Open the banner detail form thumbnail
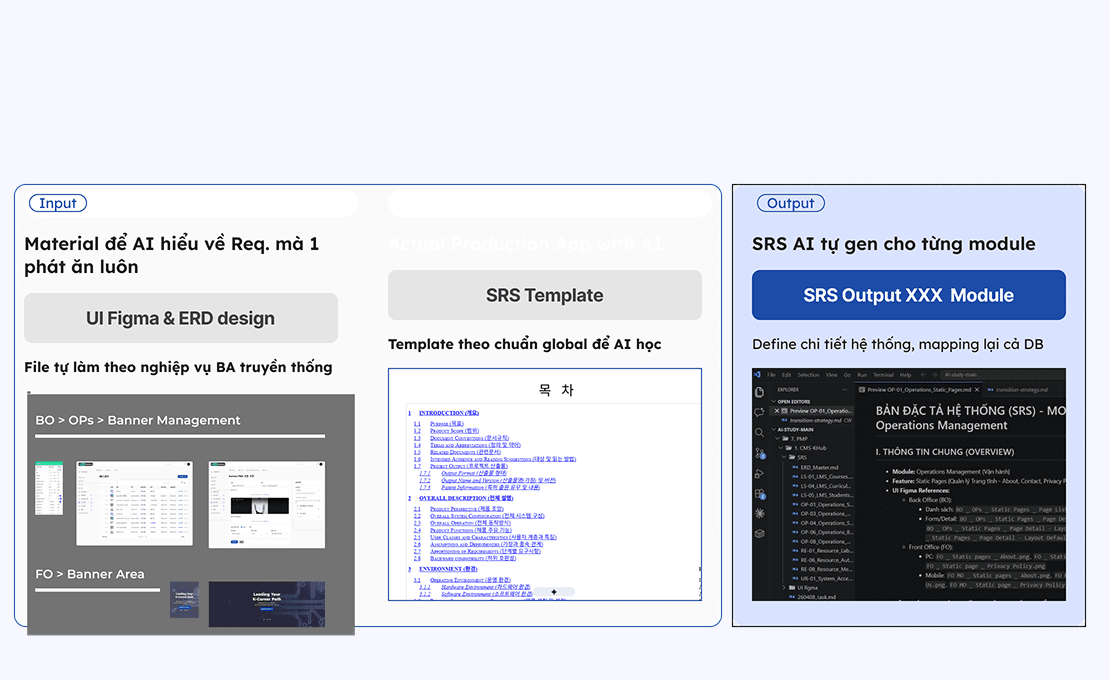Viewport: 1110px width, 680px height. 267,505
